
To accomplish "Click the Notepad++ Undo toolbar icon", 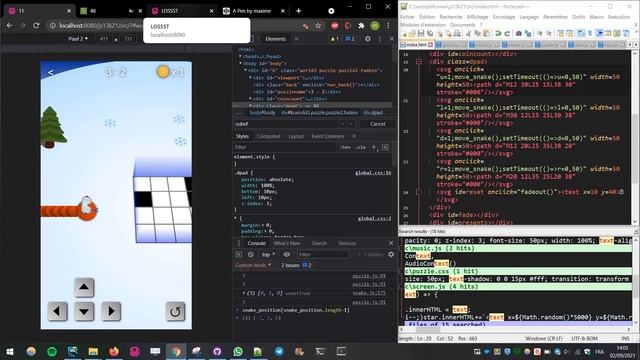I will click(x=498, y=33).
